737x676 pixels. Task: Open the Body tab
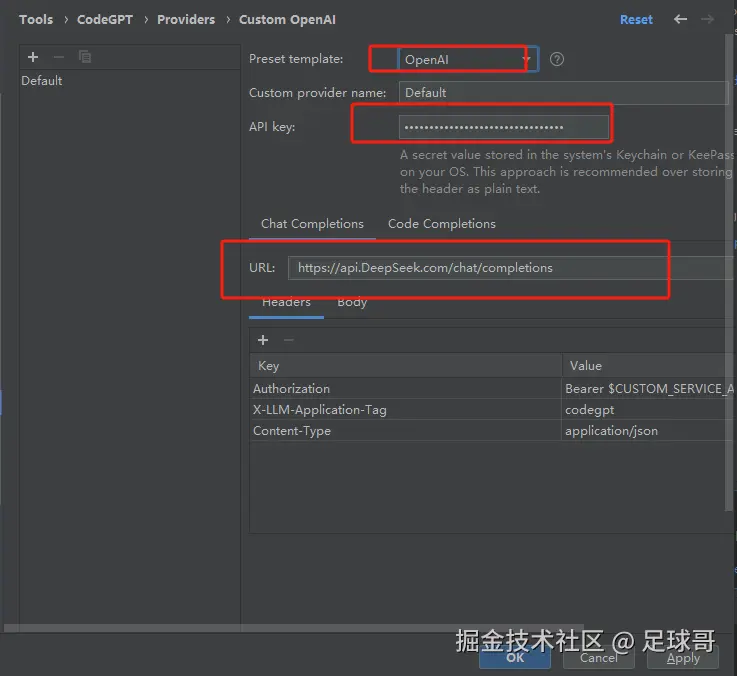point(352,302)
